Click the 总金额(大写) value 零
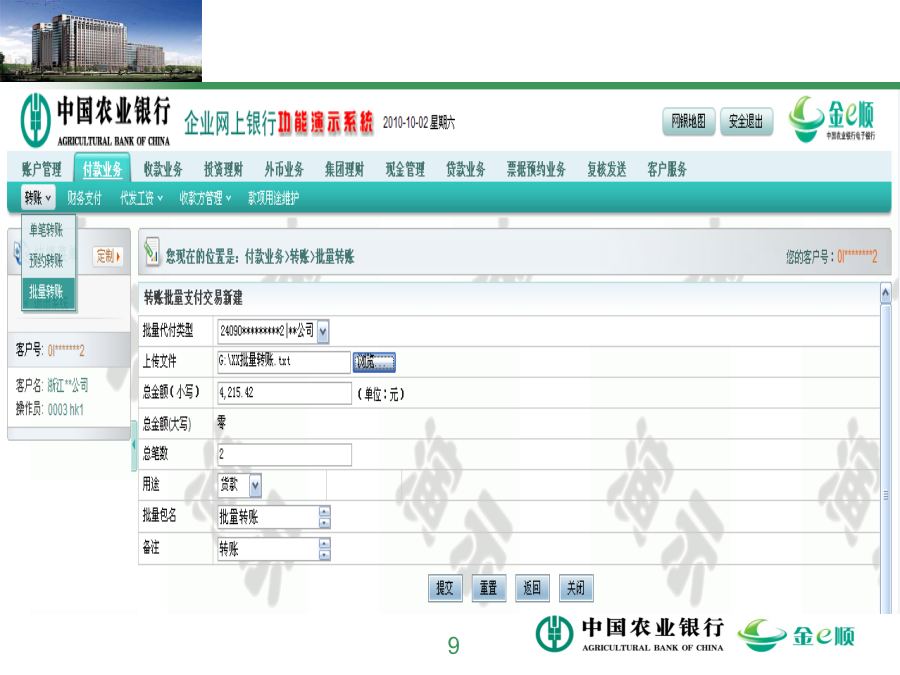The height and width of the screenshot is (675, 900). pyautogui.click(x=222, y=423)
